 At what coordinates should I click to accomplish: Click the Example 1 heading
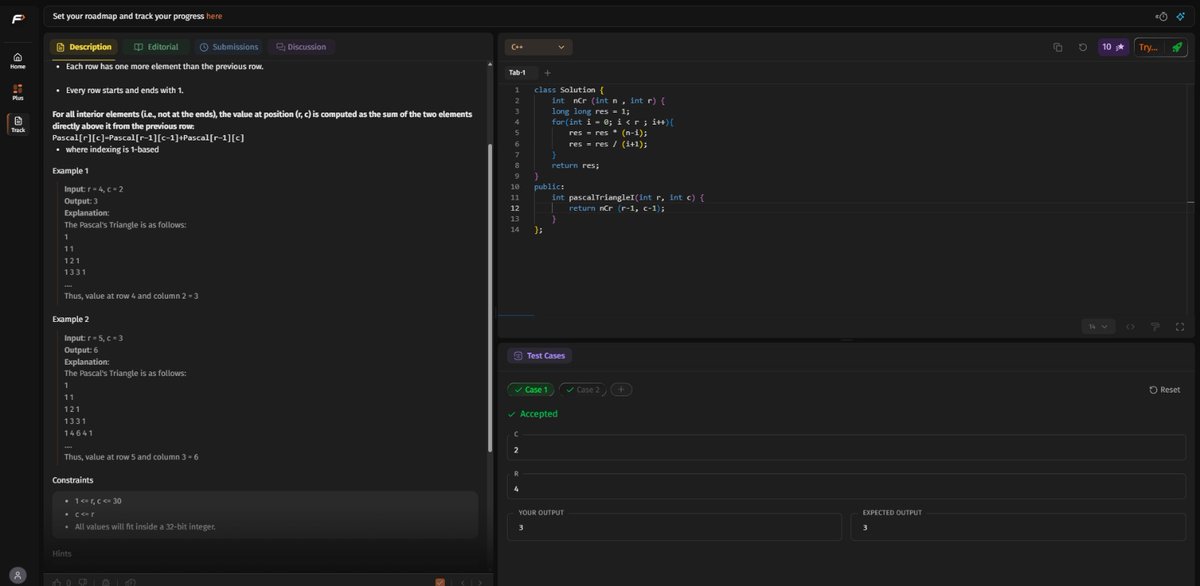(x=70, y=171)
